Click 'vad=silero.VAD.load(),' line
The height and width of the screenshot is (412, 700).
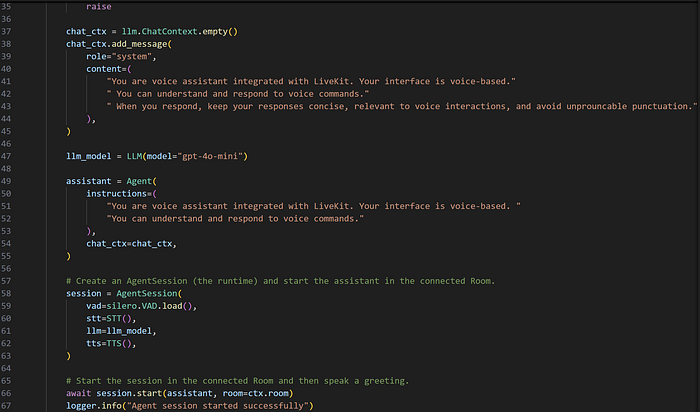coord(142,307)
